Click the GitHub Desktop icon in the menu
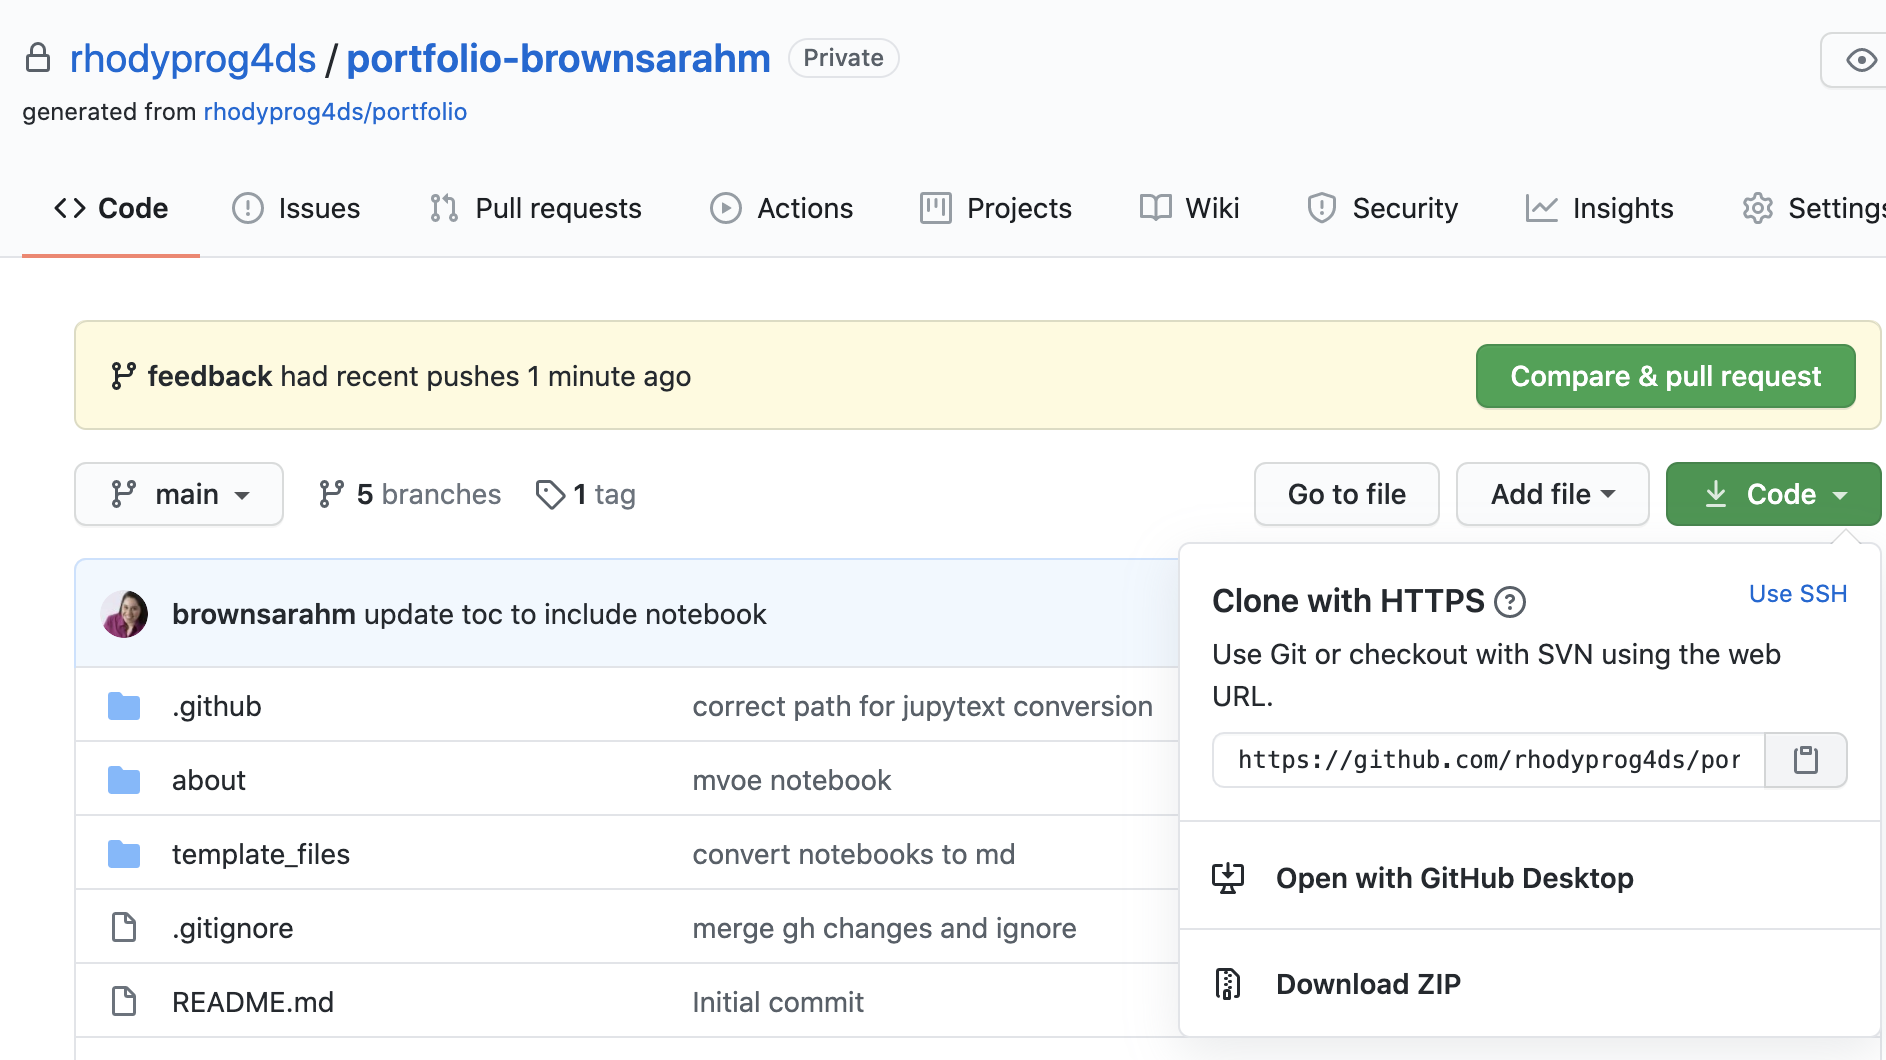 [x=1229, y=877]
